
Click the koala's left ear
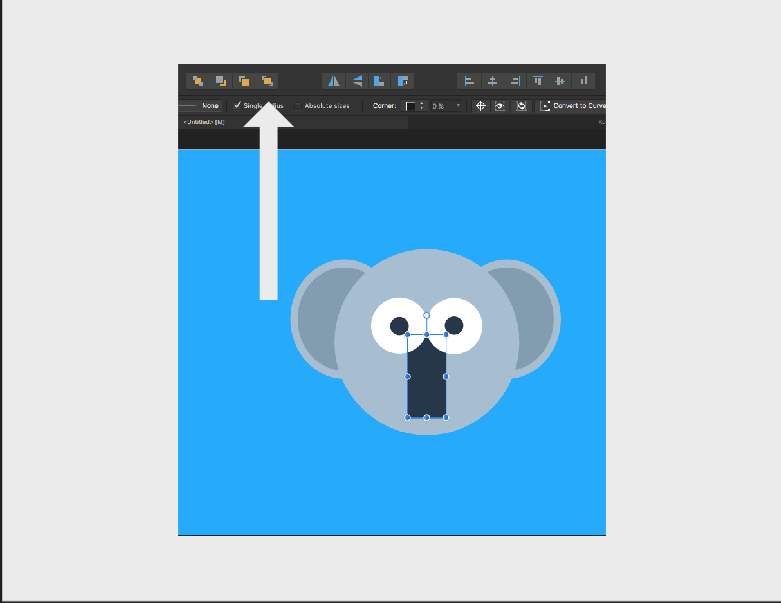coord(321,319)
